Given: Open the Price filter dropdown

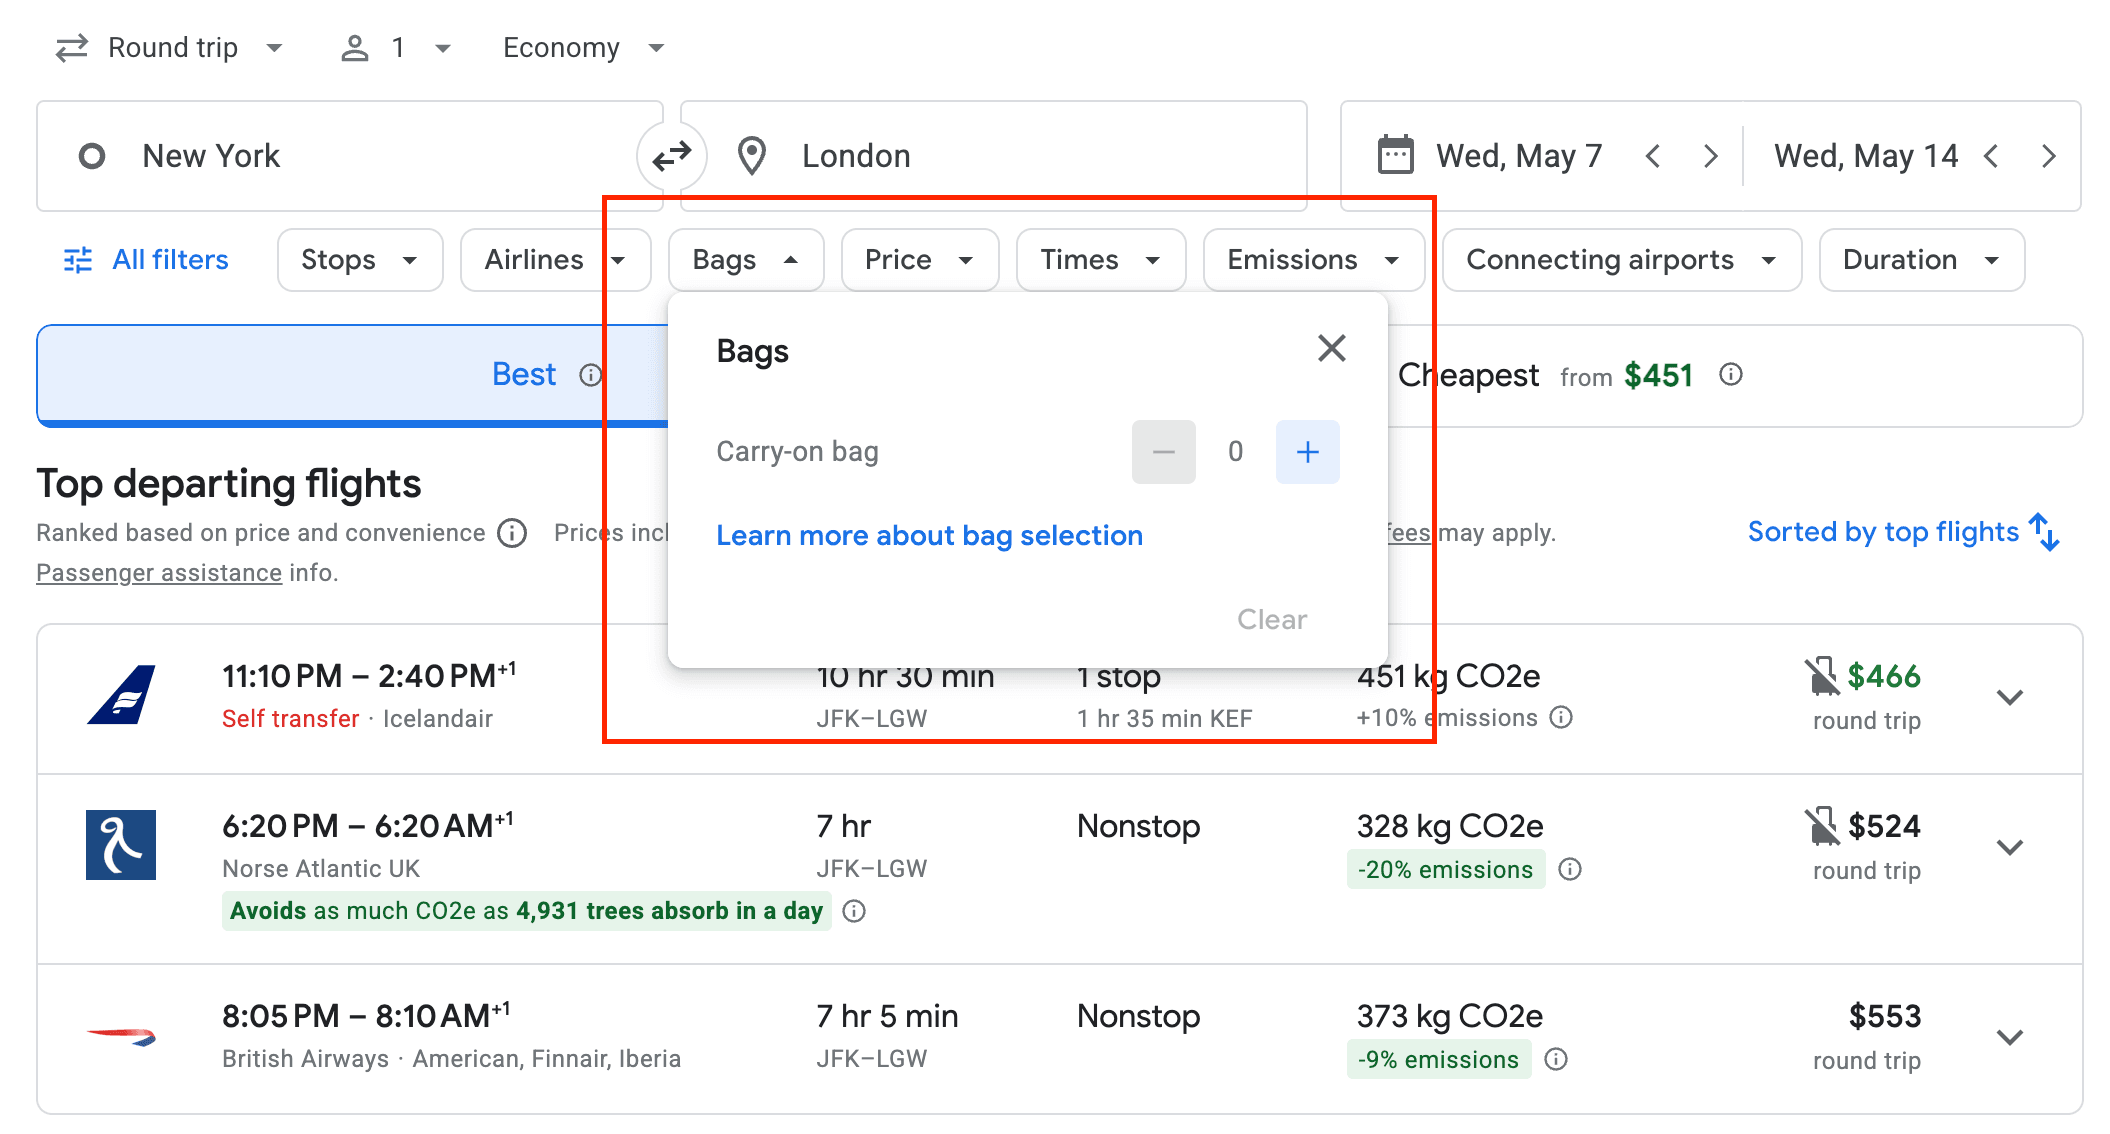Looking at the screenshot, I should click(920, 260).
